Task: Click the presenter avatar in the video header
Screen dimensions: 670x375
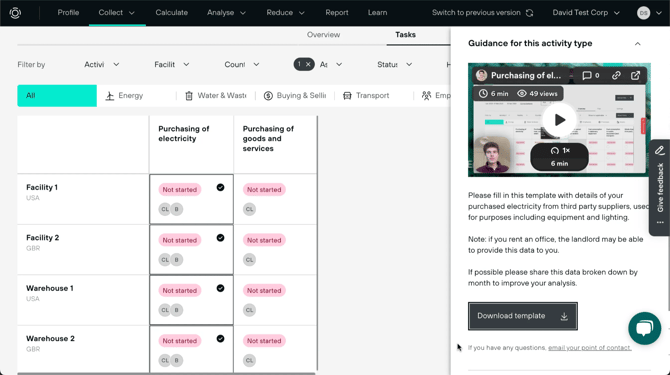Action: pyautogui.click(x=482, y=76)
